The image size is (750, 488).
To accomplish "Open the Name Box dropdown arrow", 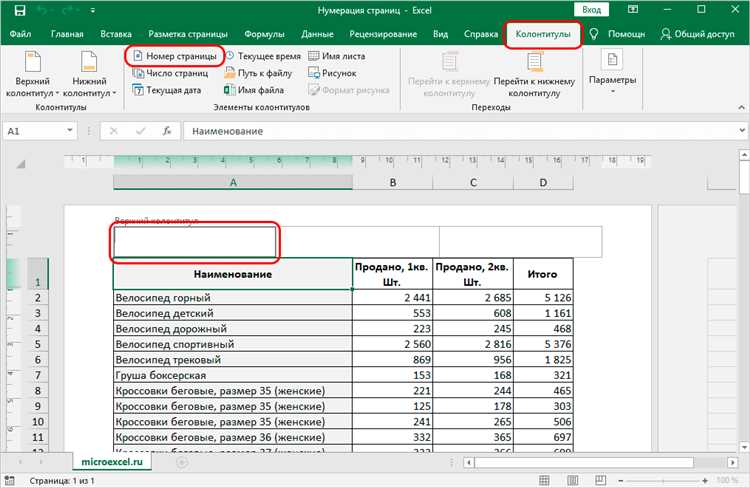I will coord(70,130).
